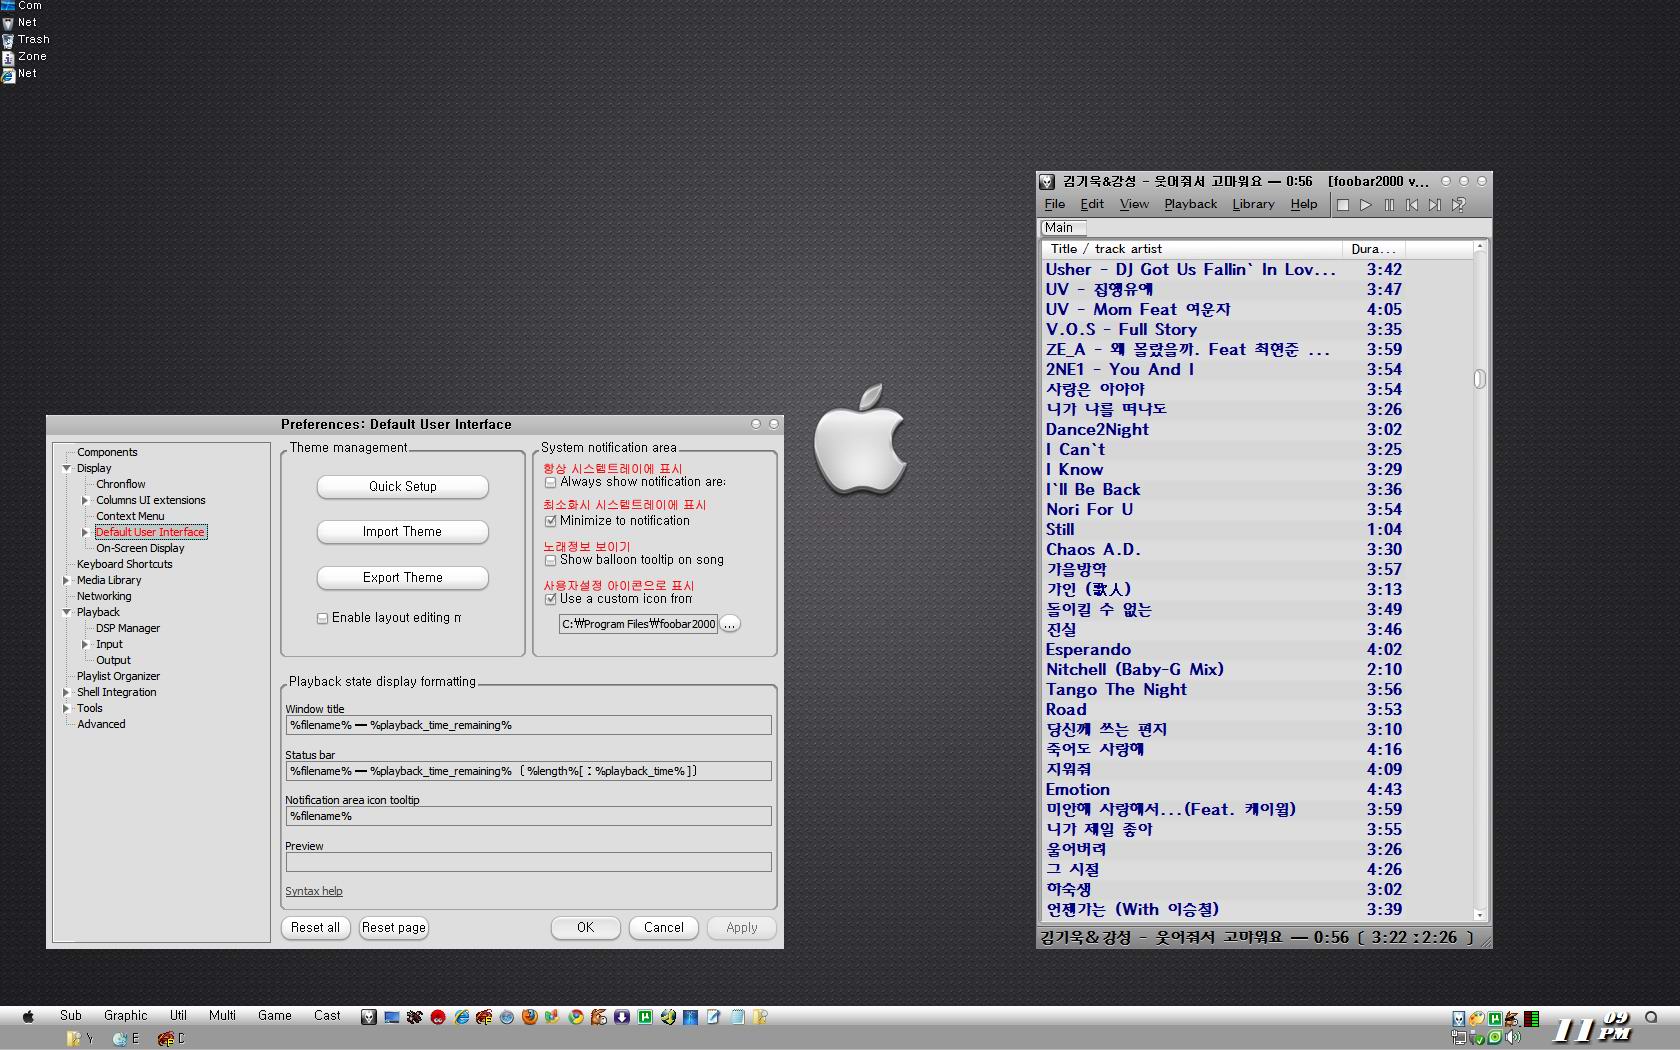Viewport: 1680px width, 1050px height.
Task: Click the blue monitor quick launch icon
Action: tap(392, 1017)
